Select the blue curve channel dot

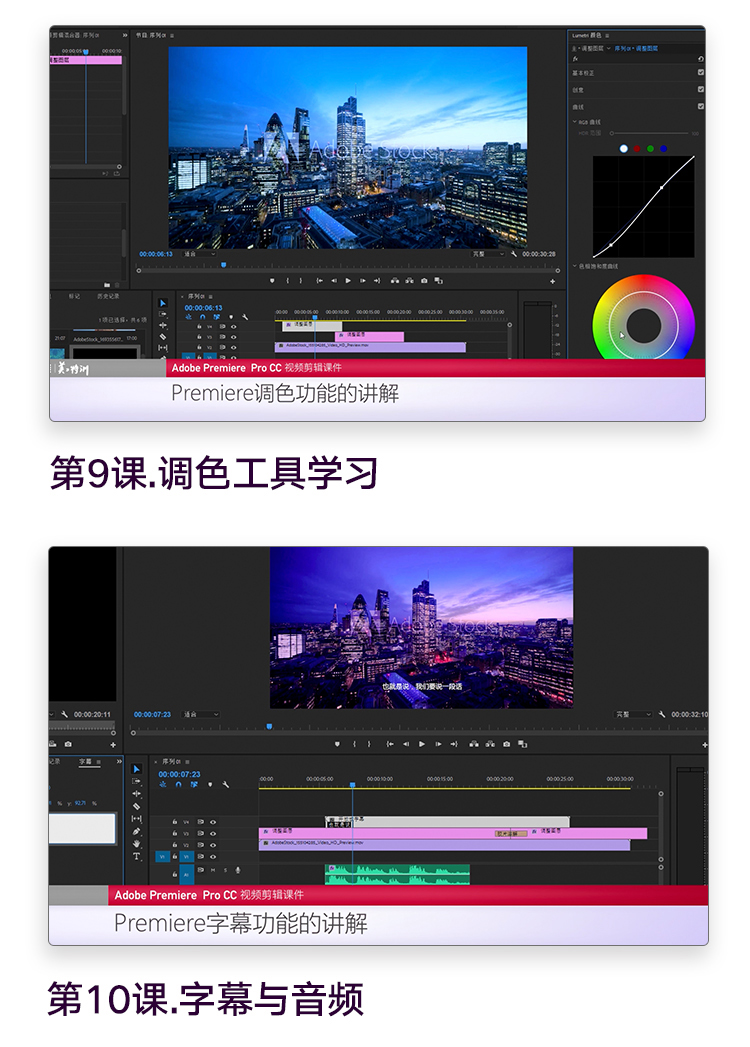tap(663, 148)
